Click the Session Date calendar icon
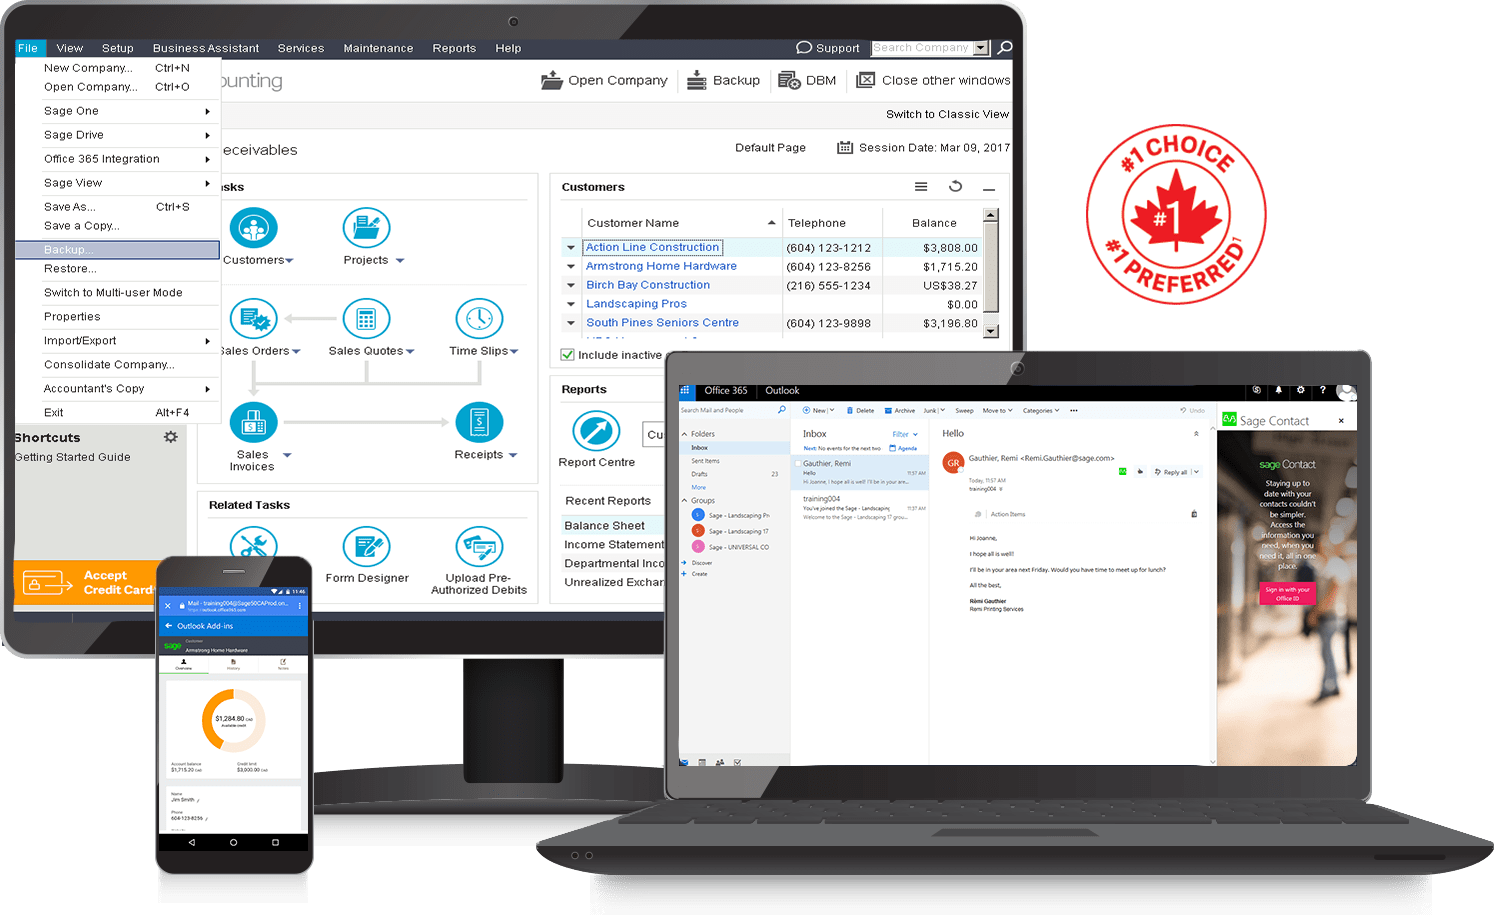This screenshot has height=915, width=1494. click(845, 147)
